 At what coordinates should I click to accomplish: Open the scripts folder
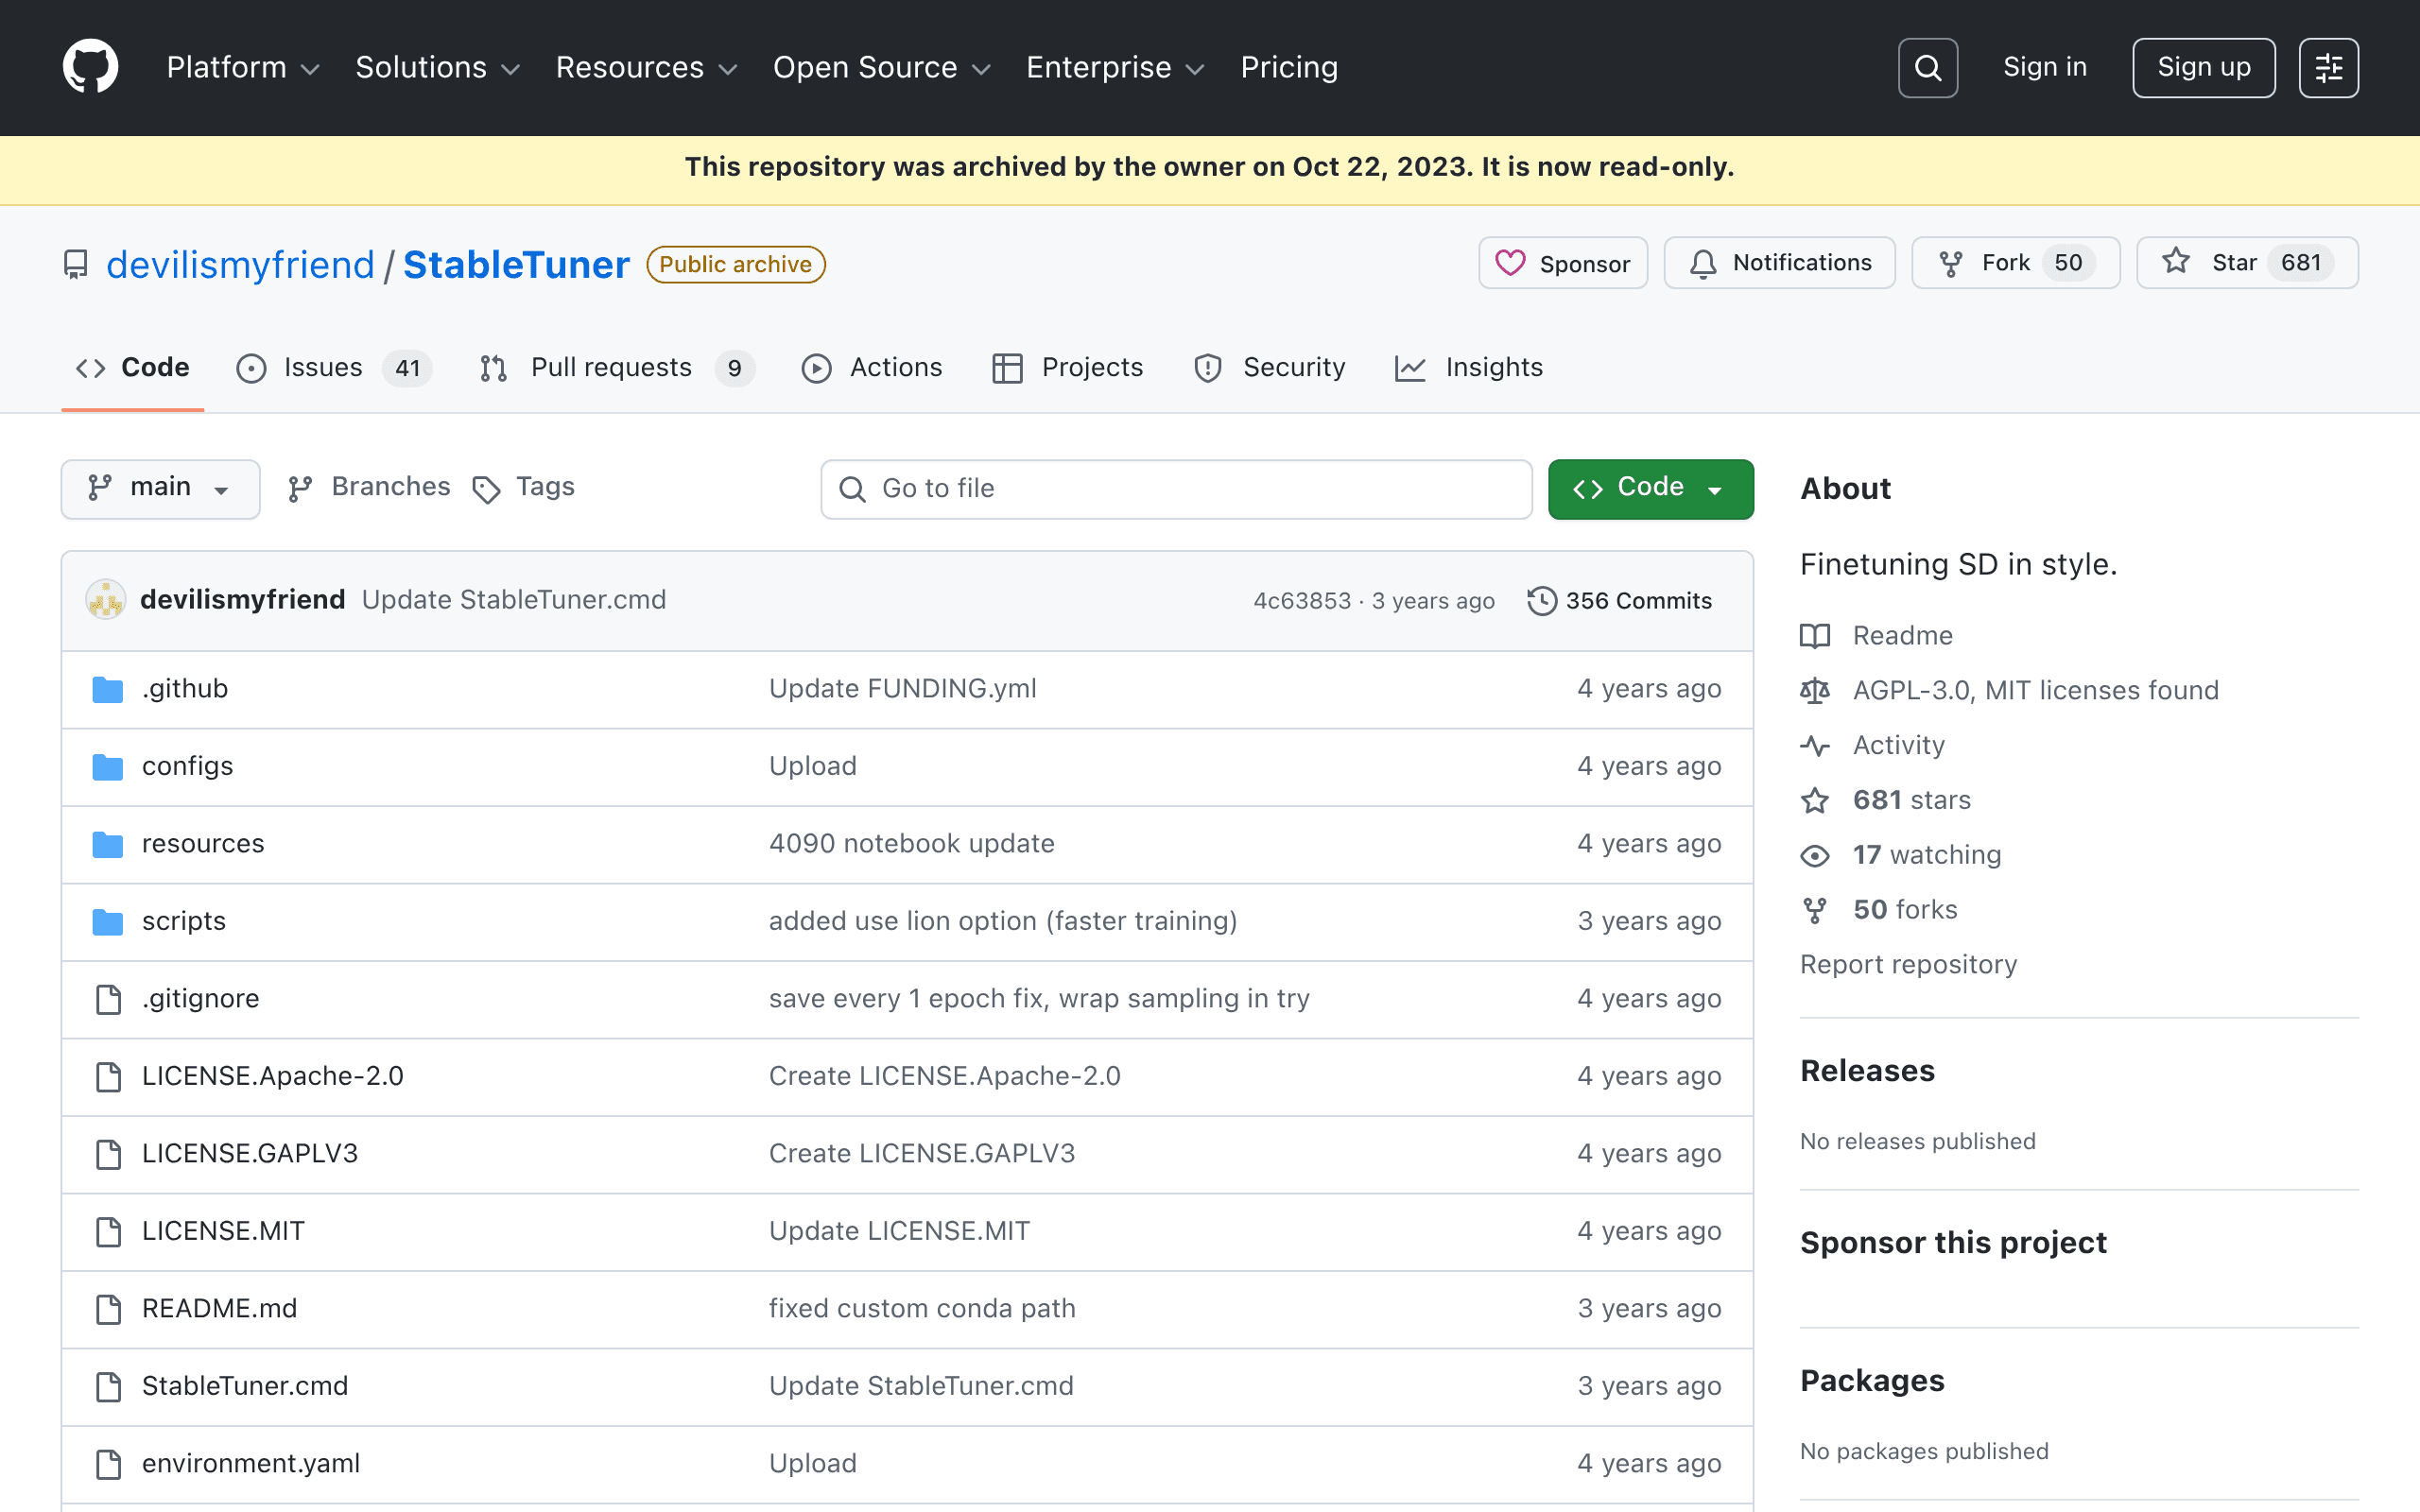click(184, 921)
